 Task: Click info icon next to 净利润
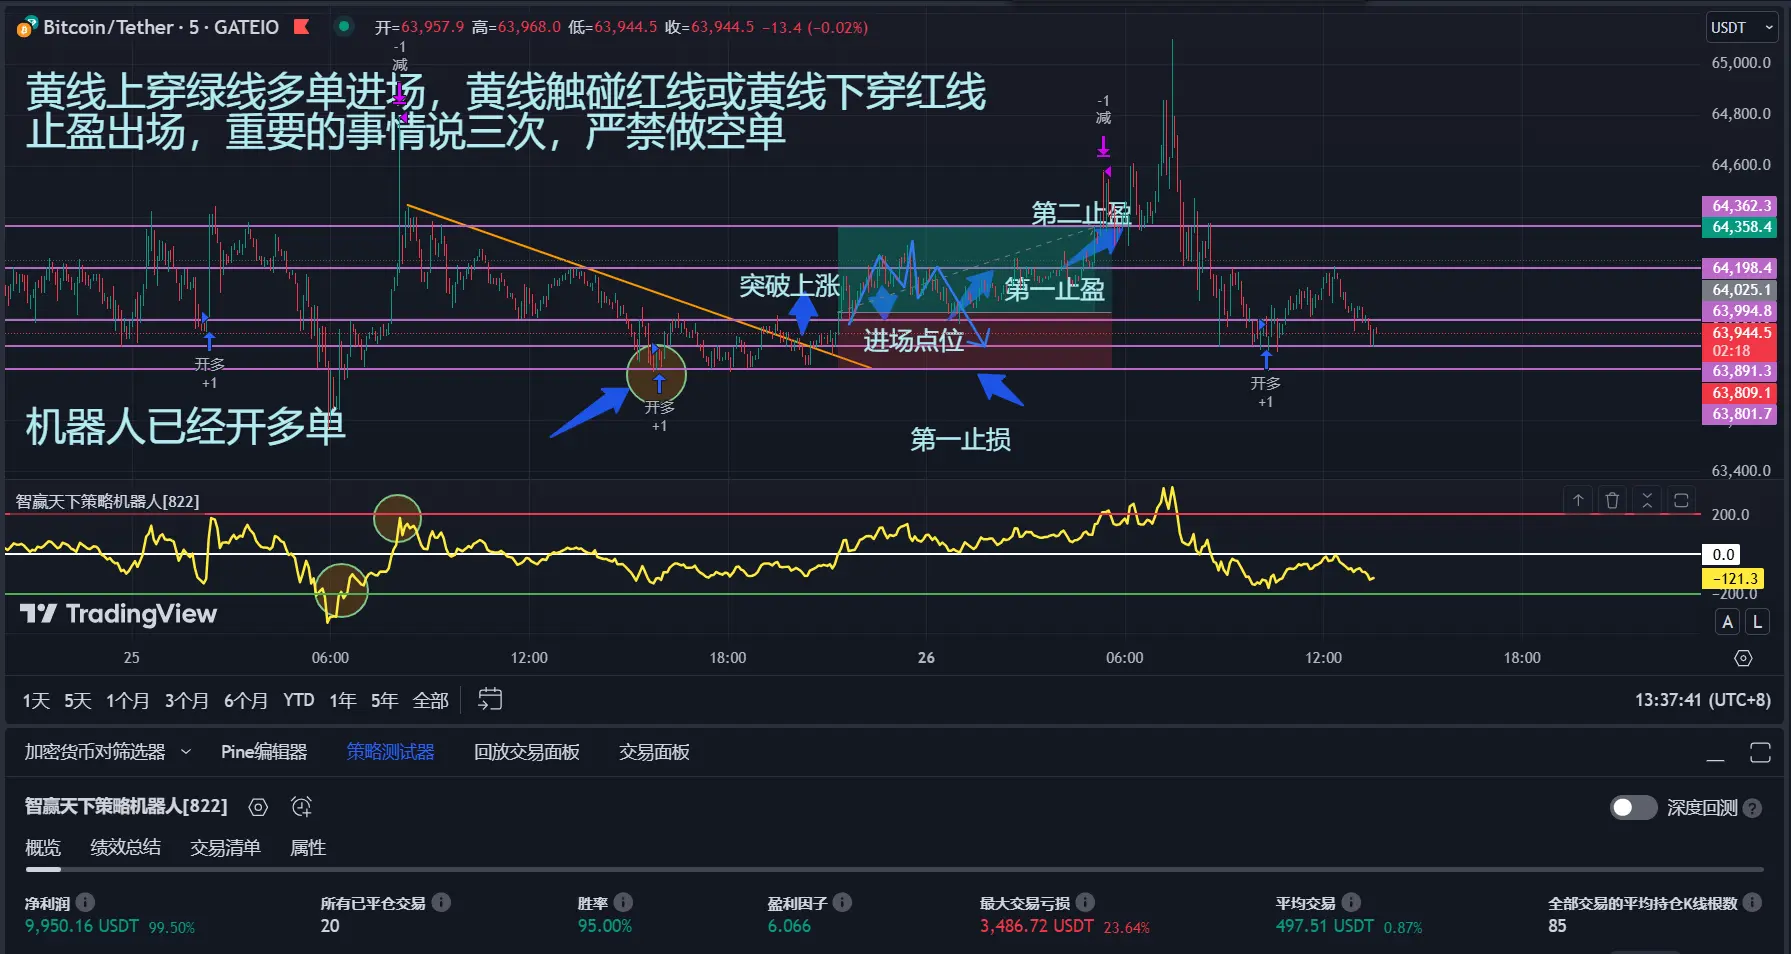click(85, 902)
